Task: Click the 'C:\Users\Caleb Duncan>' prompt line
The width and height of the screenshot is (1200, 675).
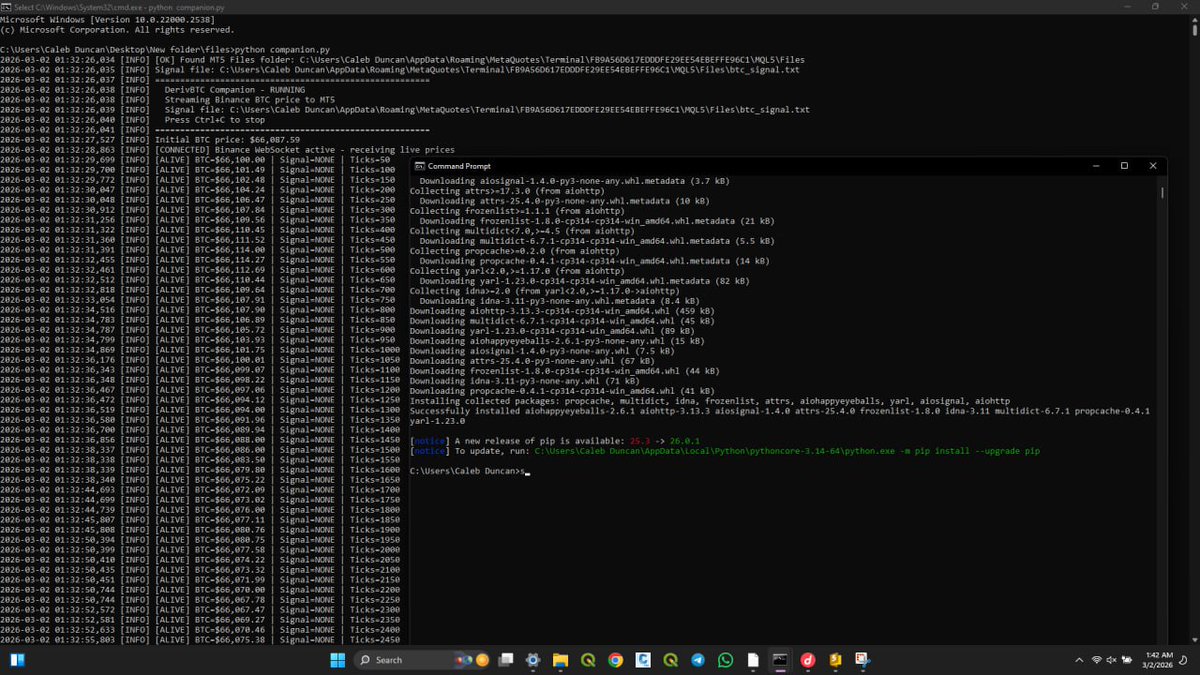Action: click(x=468, y=470)
